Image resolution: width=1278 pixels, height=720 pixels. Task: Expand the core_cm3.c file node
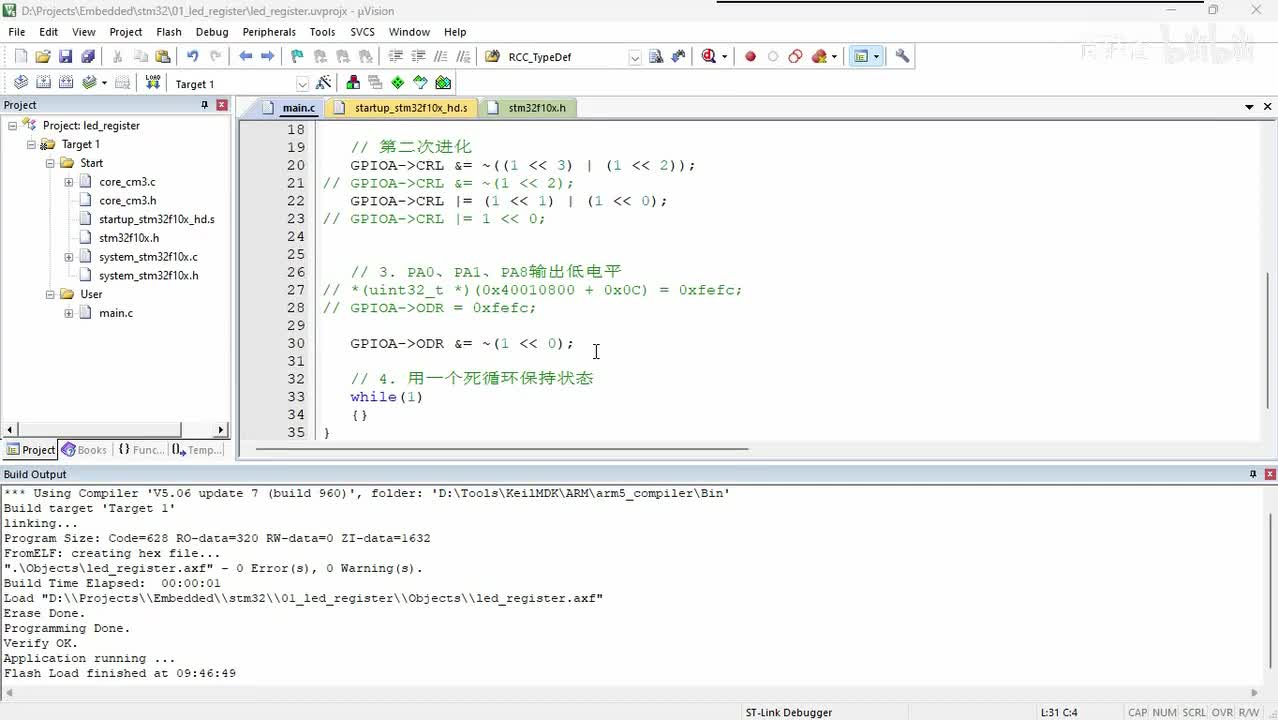tap(69, 182)
